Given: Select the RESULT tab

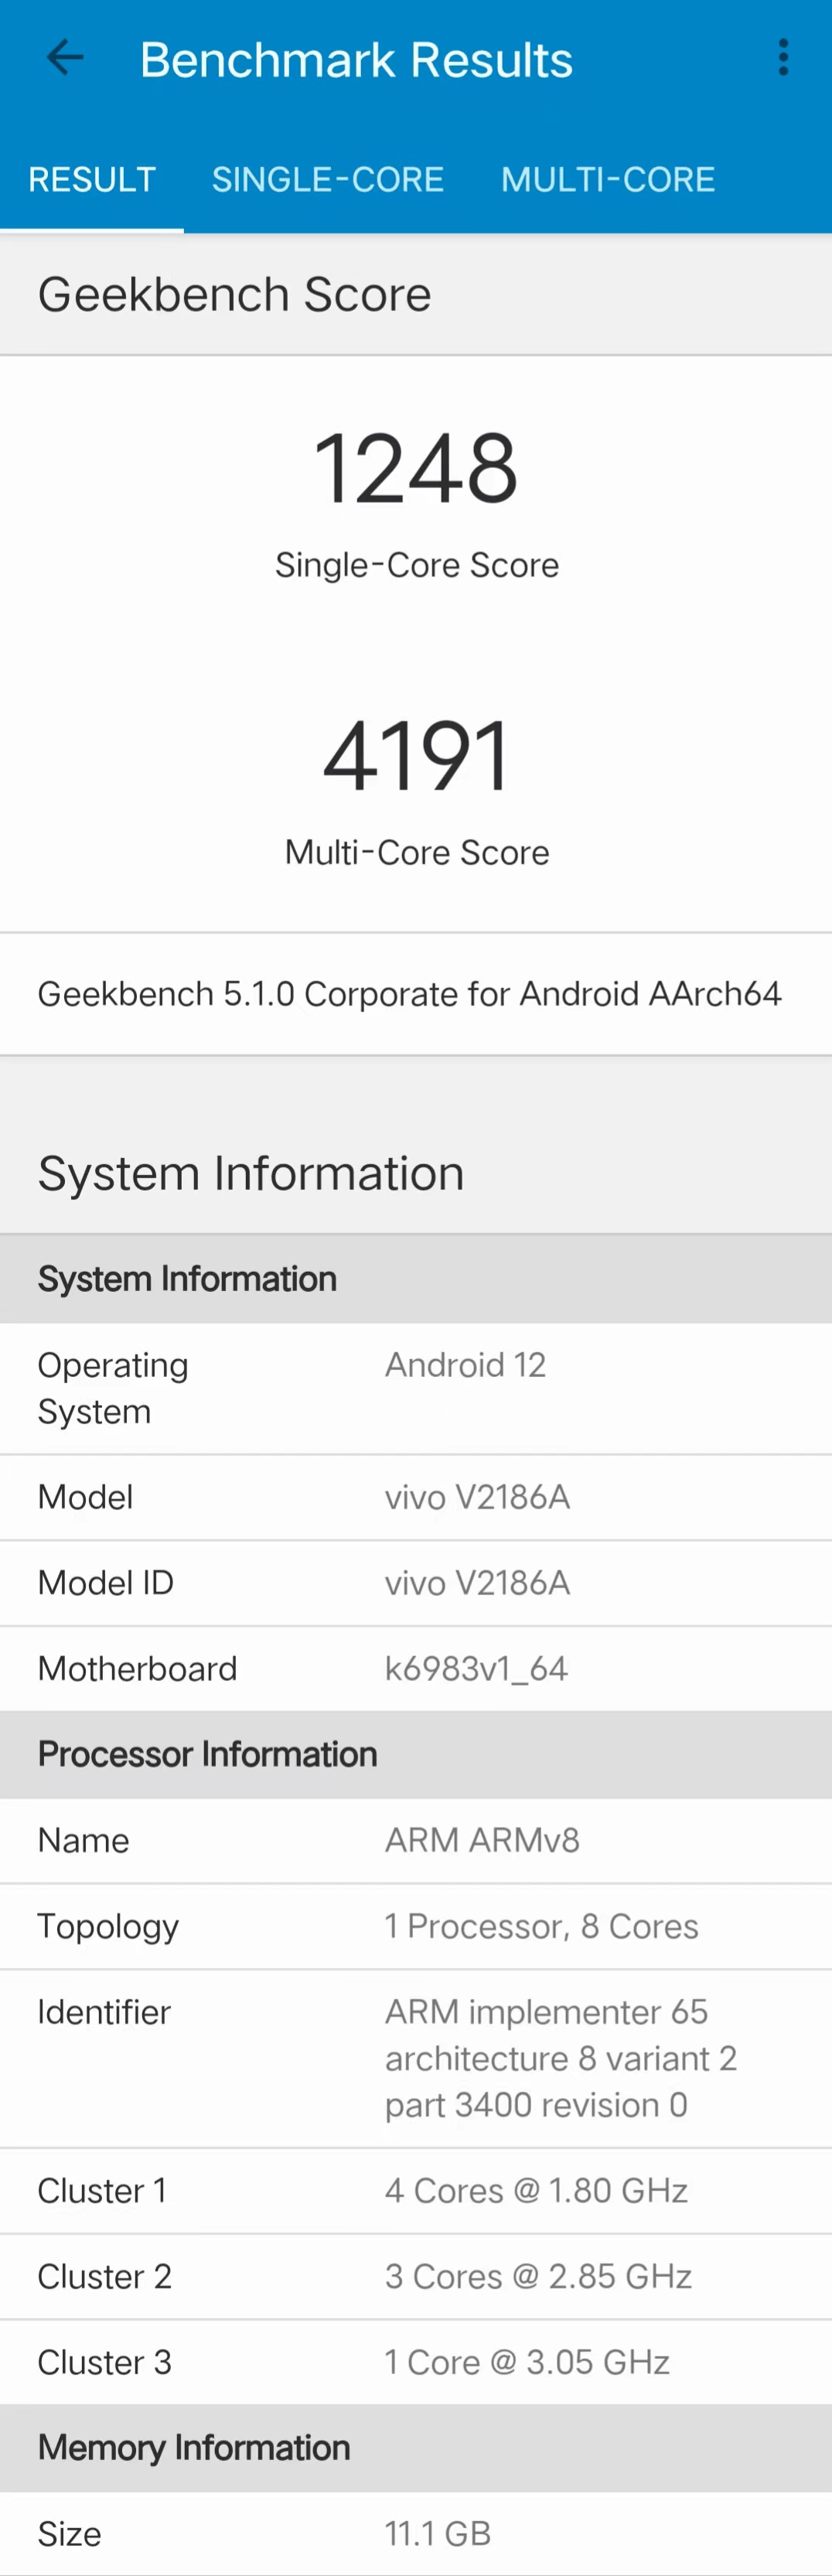Looking at the screenshot, I should point(92,180).
